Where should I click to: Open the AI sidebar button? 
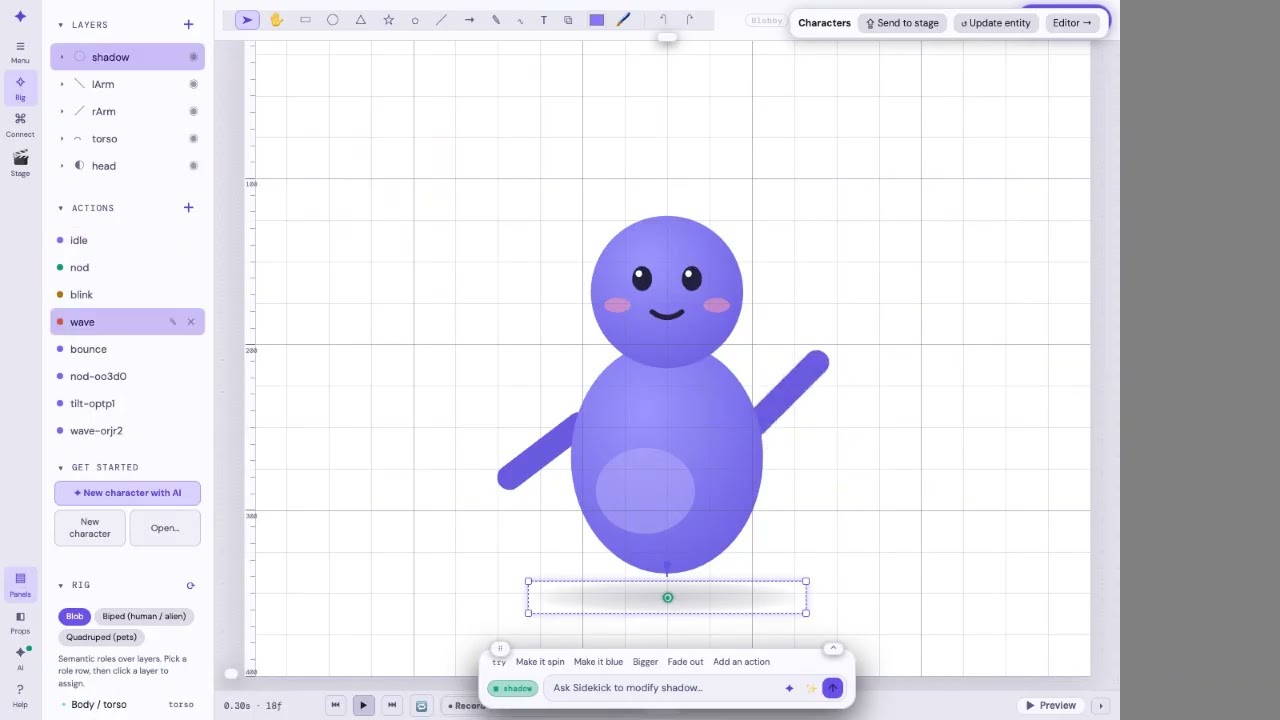click(20, 658)
